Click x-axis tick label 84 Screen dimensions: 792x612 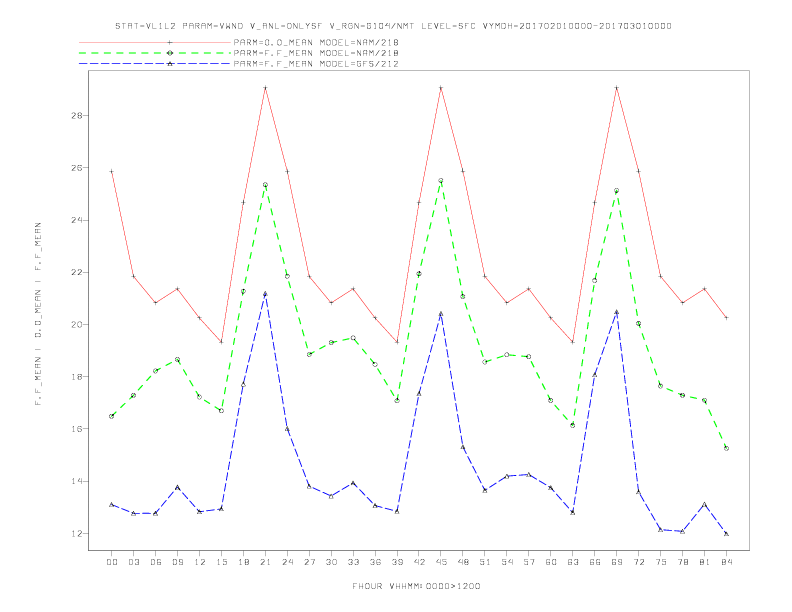tap(727, 562)
